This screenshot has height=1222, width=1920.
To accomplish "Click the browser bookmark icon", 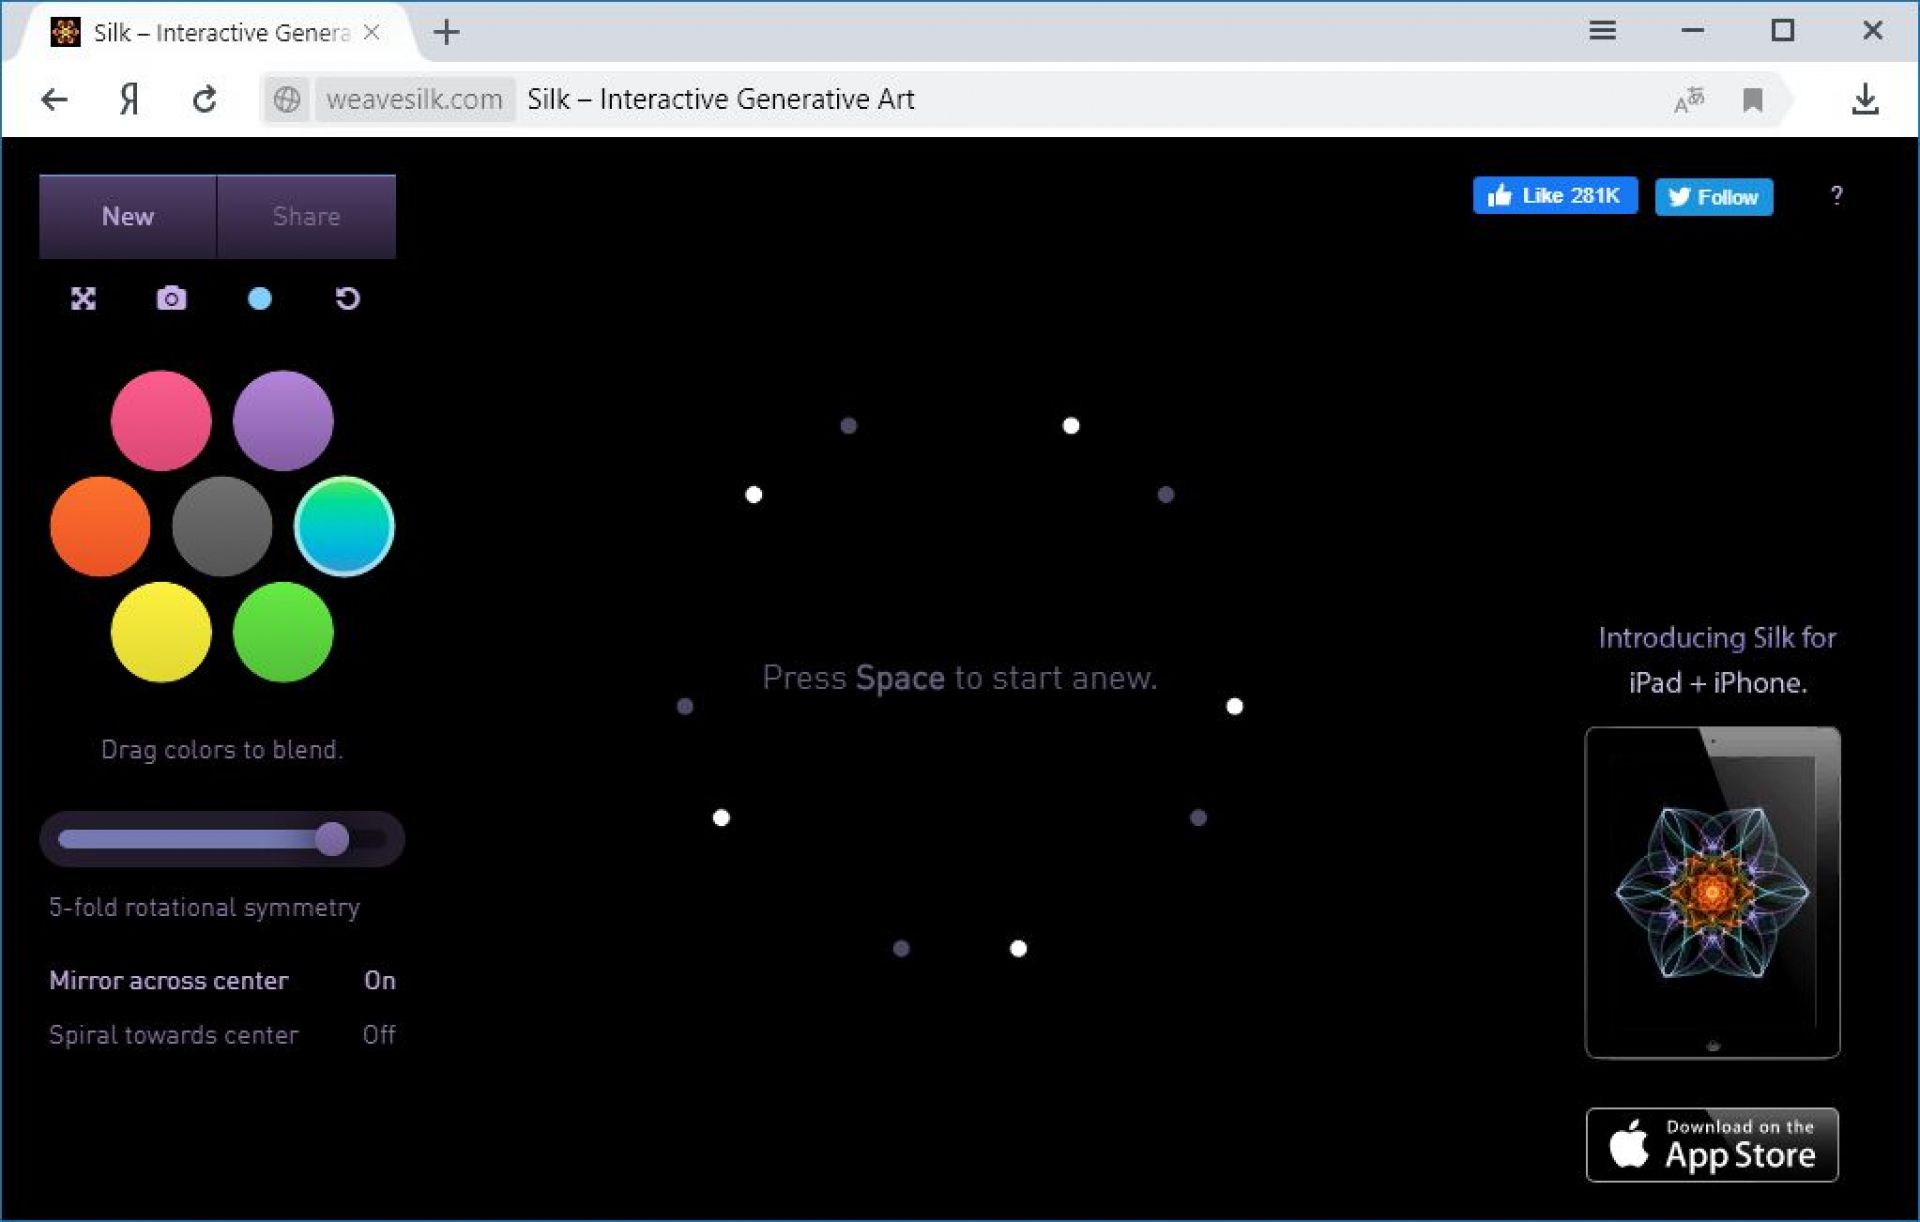I will (1752, 99).
